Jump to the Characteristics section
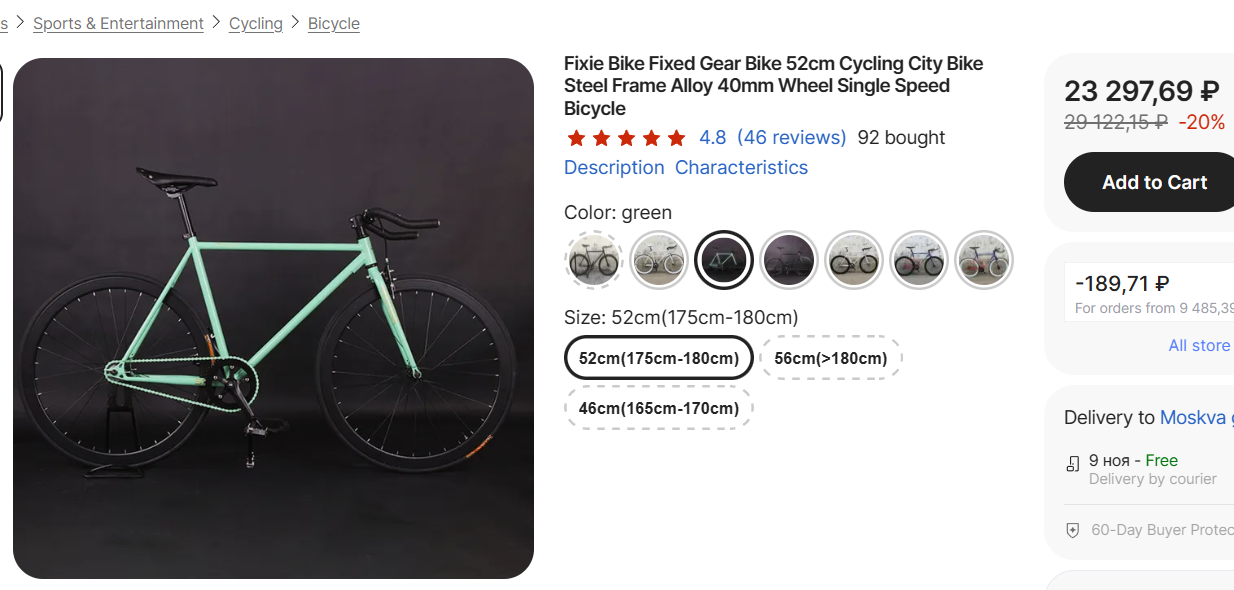 (x=741, y=168)
